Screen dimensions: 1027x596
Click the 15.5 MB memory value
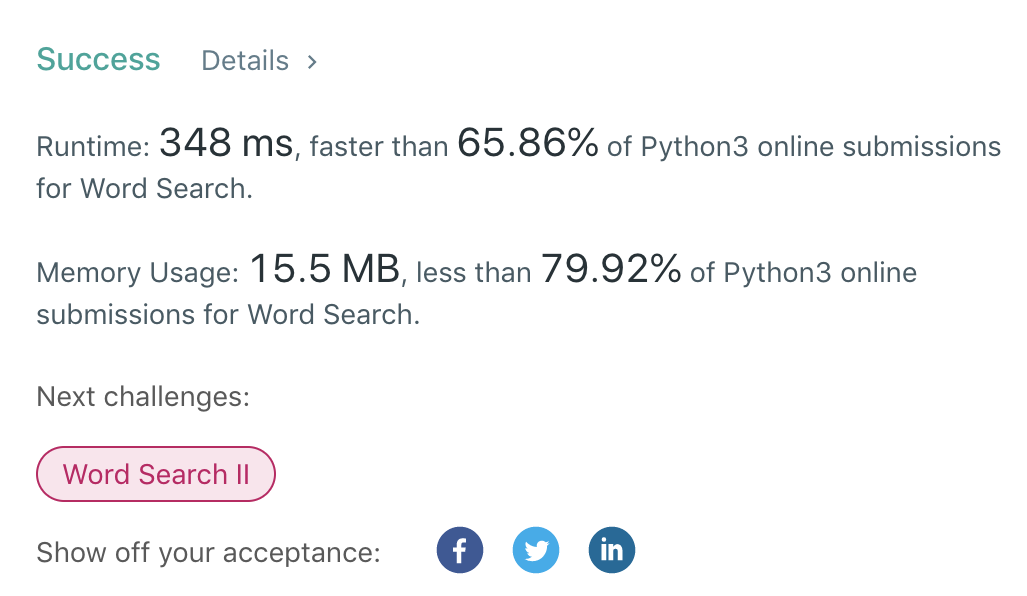coord(324,270)
